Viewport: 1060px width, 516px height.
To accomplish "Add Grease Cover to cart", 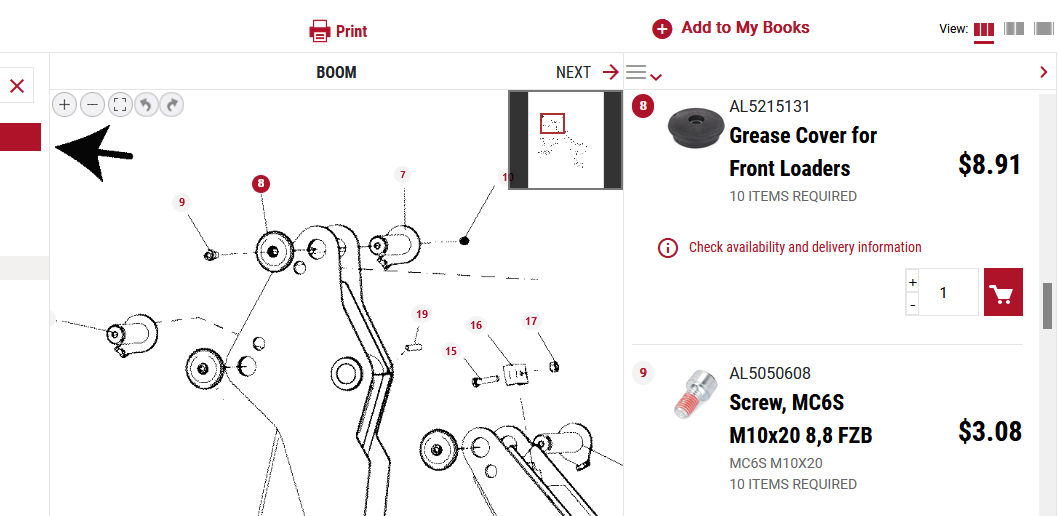I will (x=1003, y=292).
